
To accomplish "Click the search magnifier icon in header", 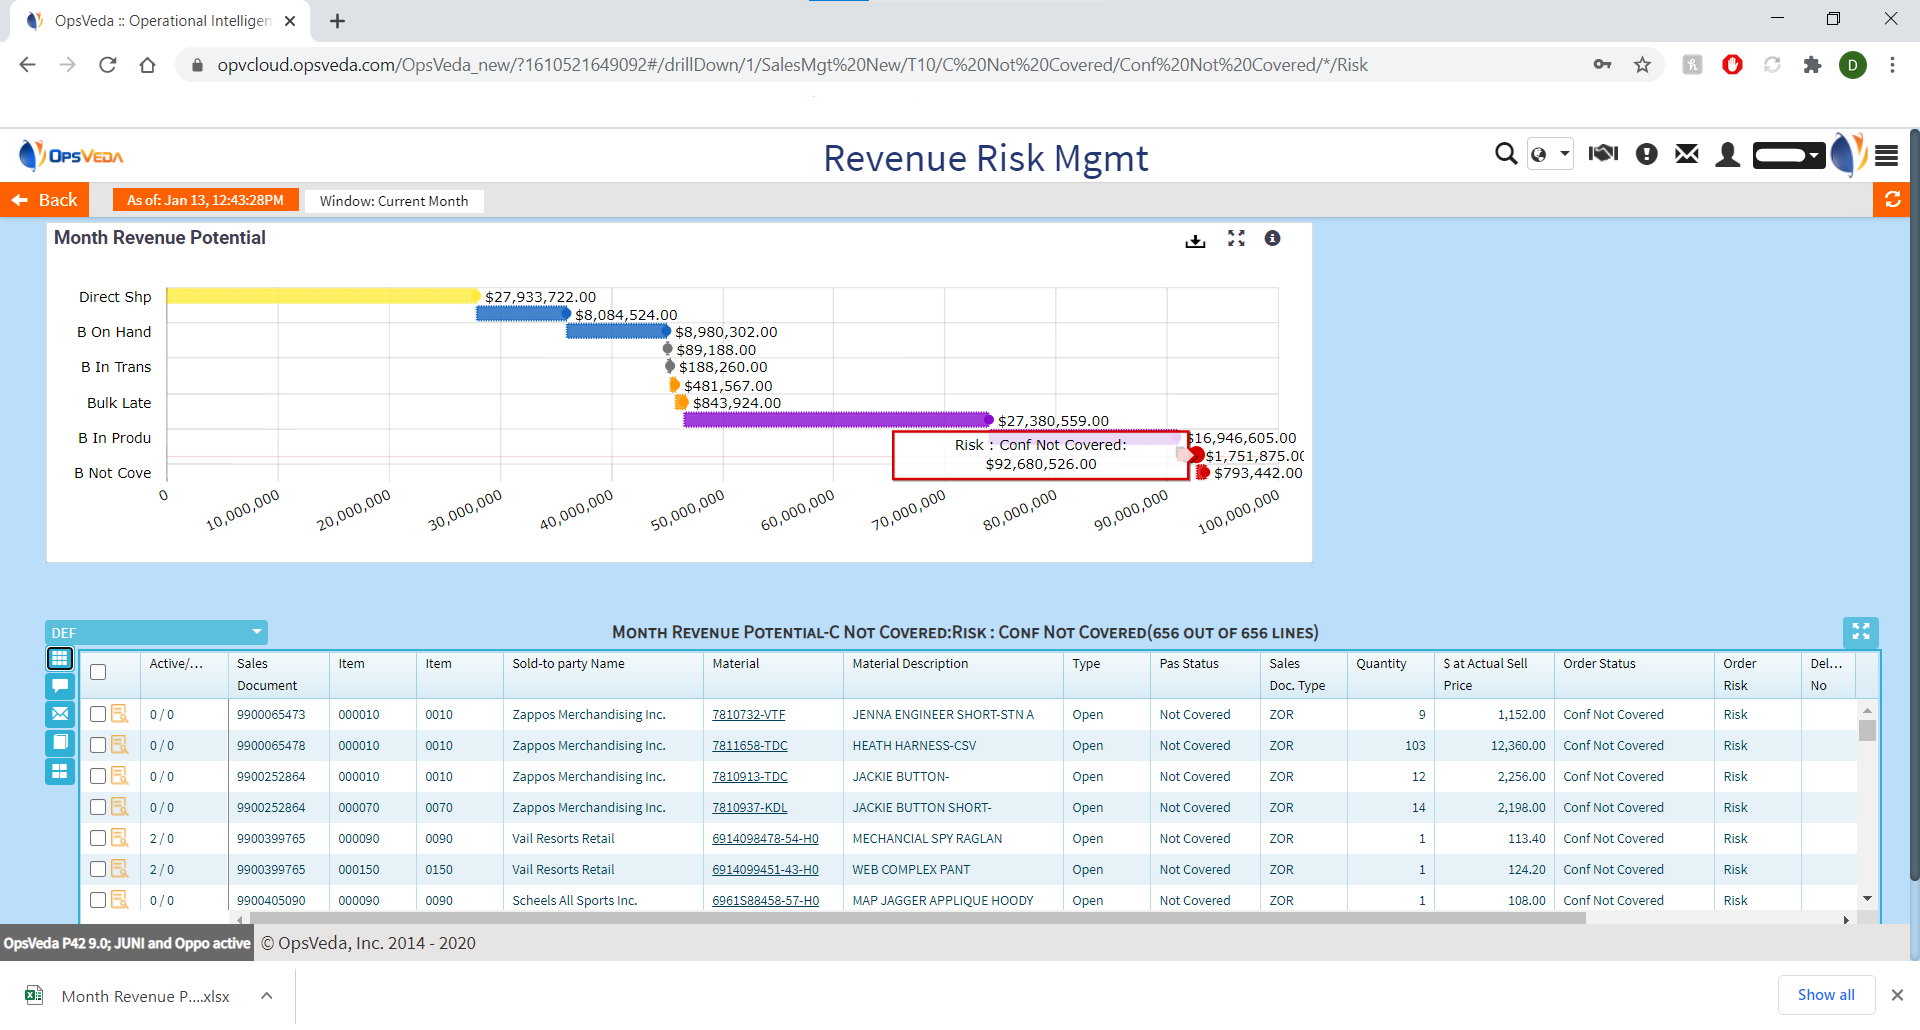I will click(1505, 154).
